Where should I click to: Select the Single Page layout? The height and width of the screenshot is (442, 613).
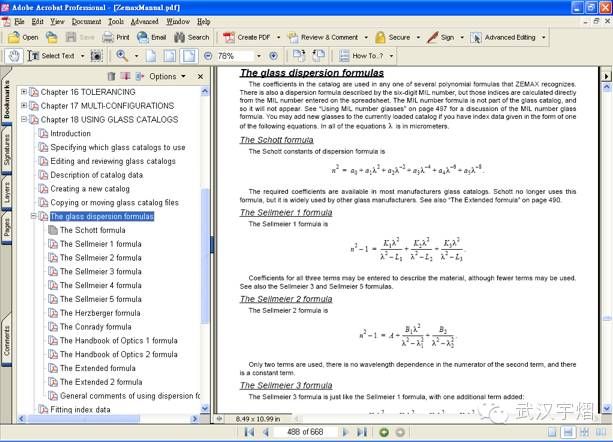[552, 432]
